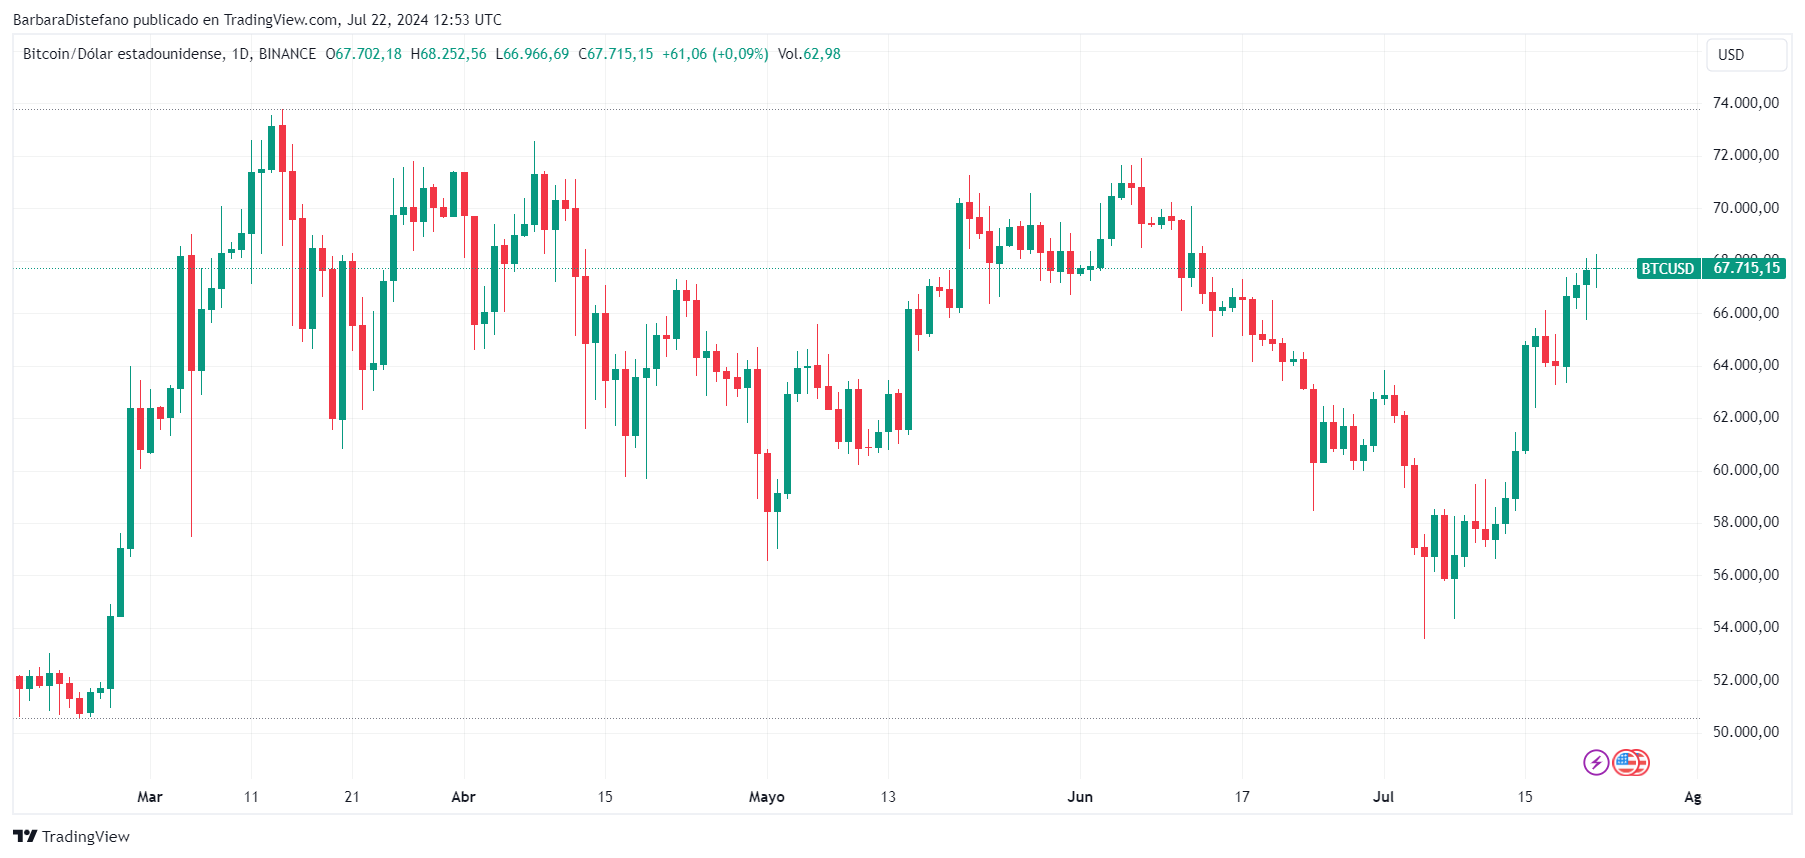
Task: Click the TradingView logo at bottom left
Action: pyautogui.click(x=71, y=836)
